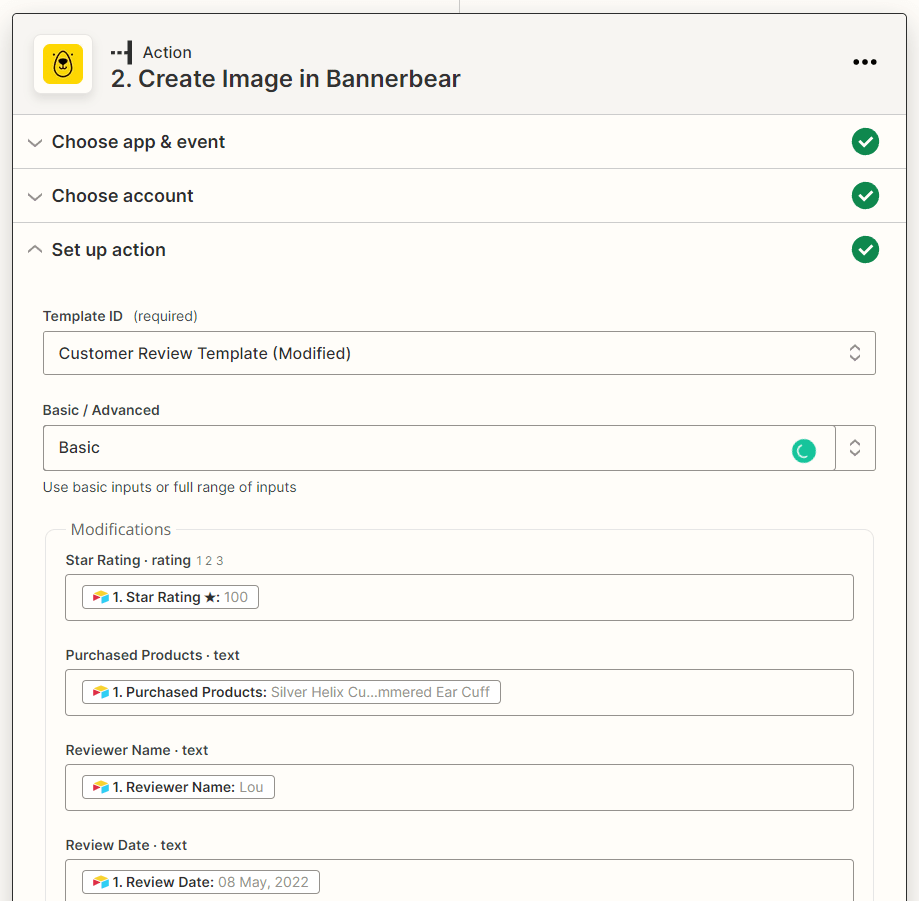Click the Grammarly icon in Basic field

click(804, 451)
